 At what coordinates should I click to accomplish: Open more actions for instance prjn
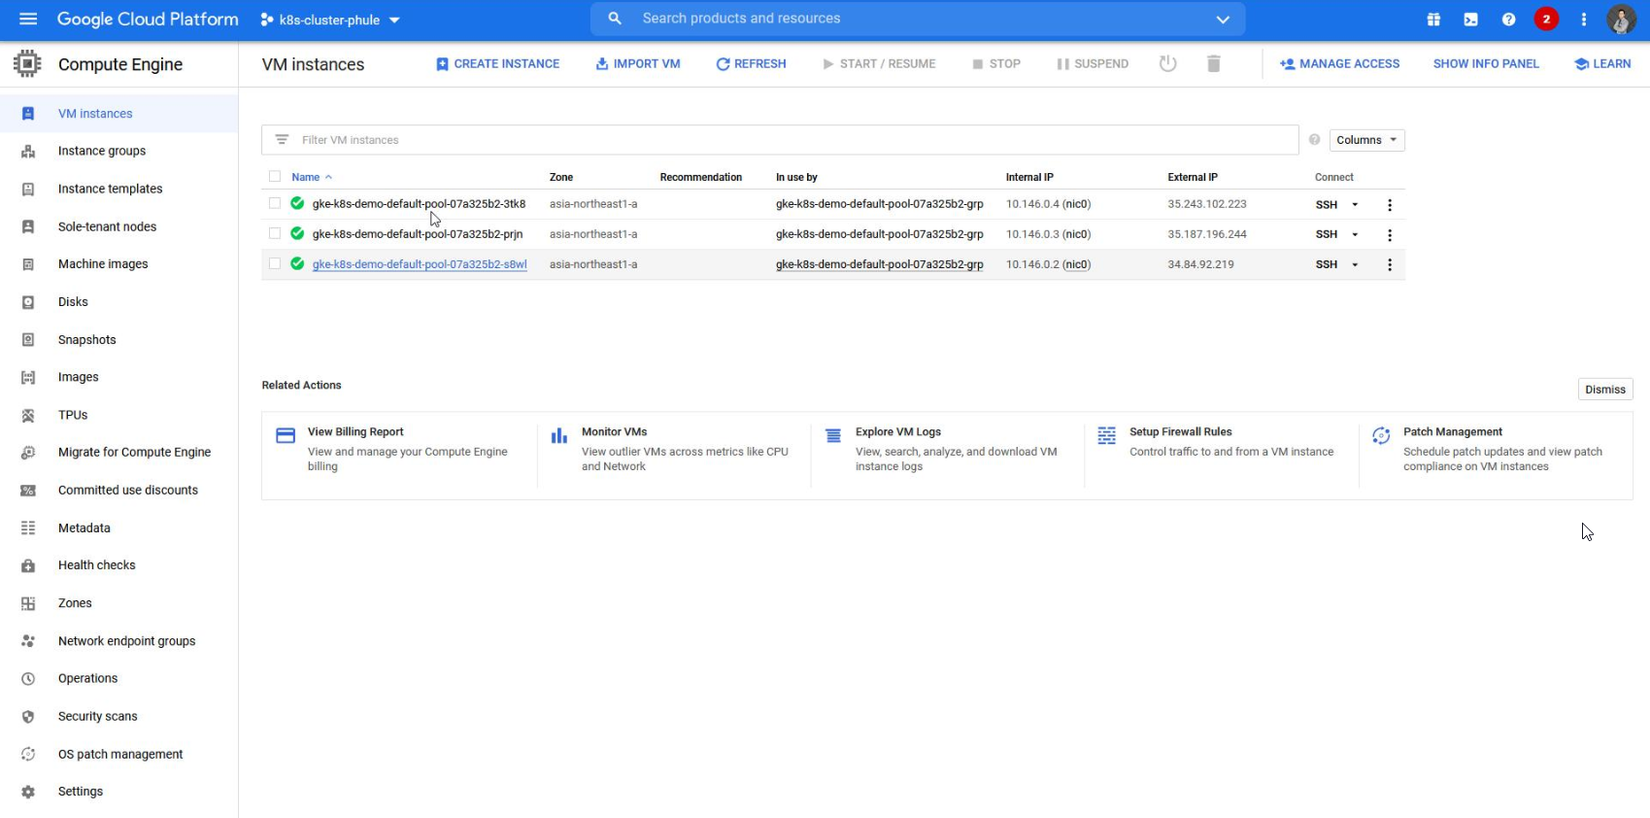pos(1390,235)
